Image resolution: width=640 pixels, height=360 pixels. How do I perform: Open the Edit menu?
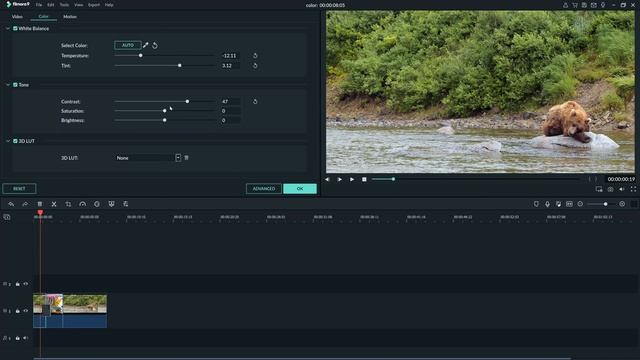51,5
